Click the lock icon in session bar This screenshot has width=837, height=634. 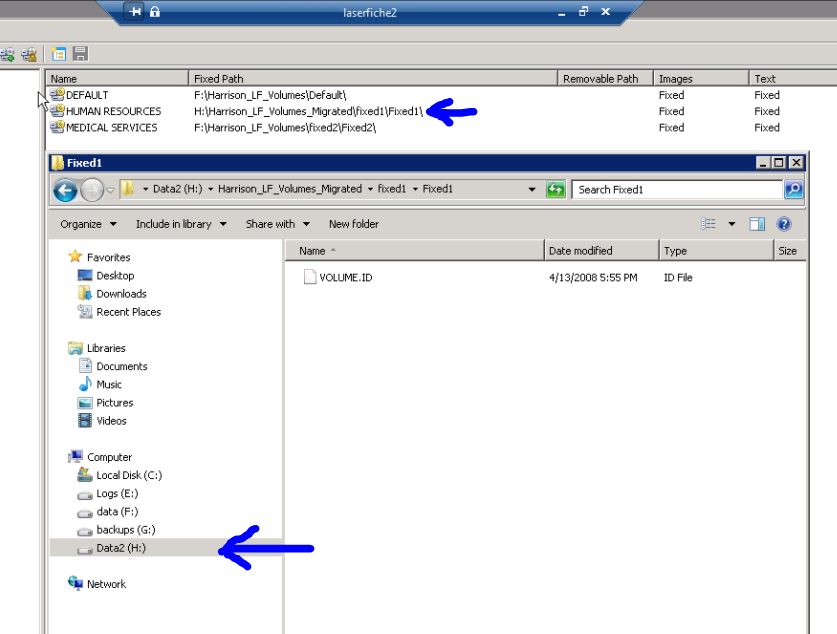point(155,12)
